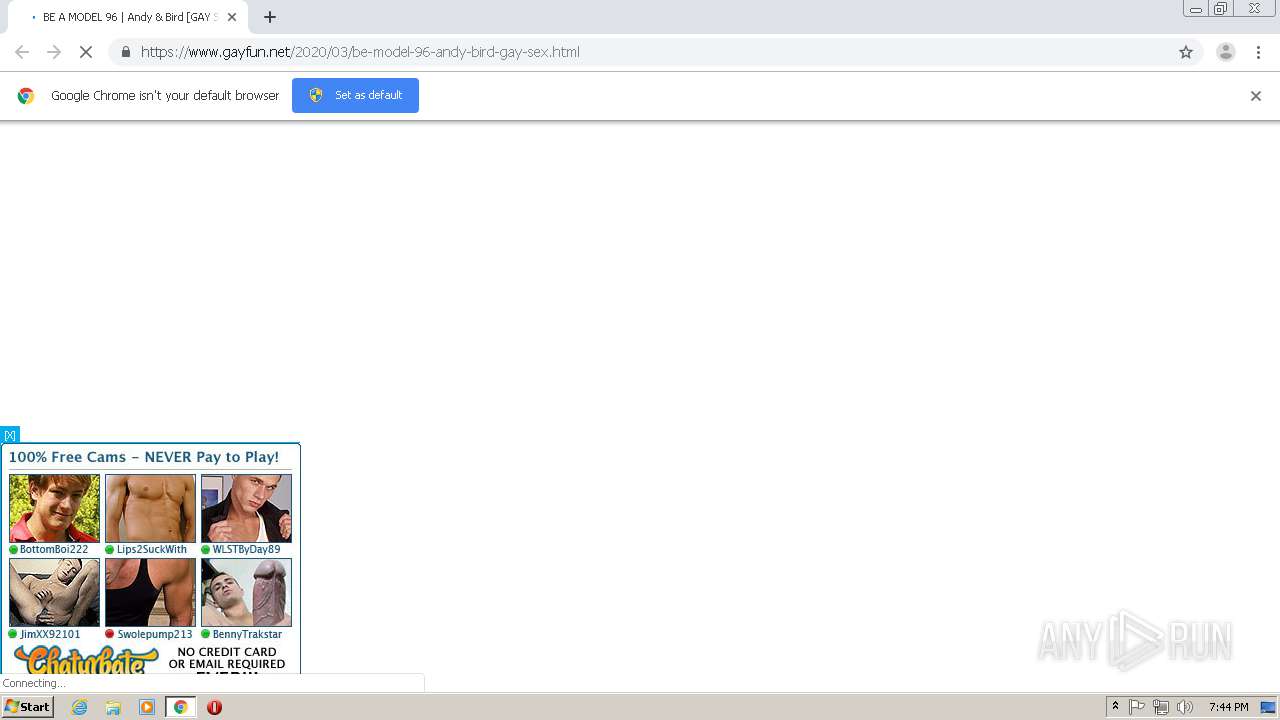Viewport: 1280px width, 720px height.
Task: Open Chrome three-dot menu
Action: click(1258, 52)
